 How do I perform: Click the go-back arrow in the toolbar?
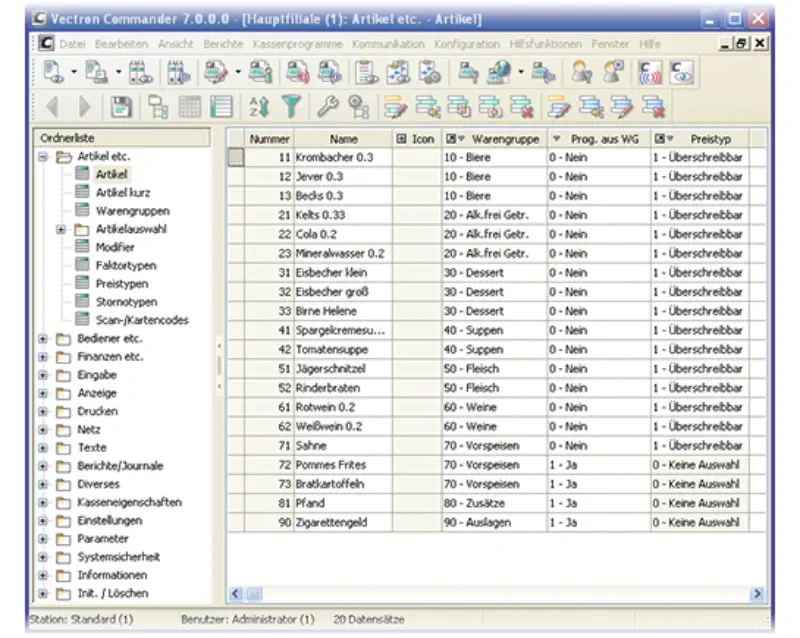(x=52, y=107)
